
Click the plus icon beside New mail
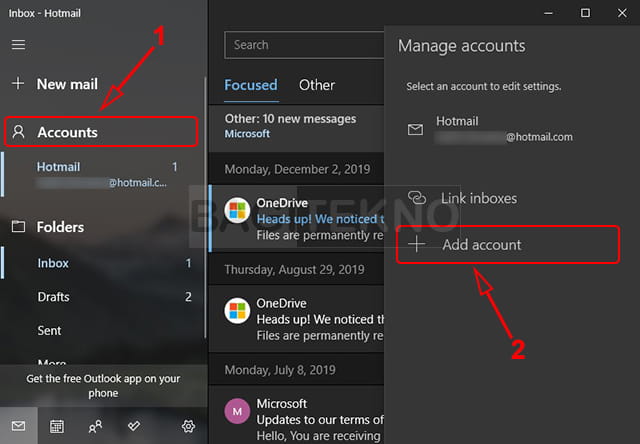pos(18,83)
